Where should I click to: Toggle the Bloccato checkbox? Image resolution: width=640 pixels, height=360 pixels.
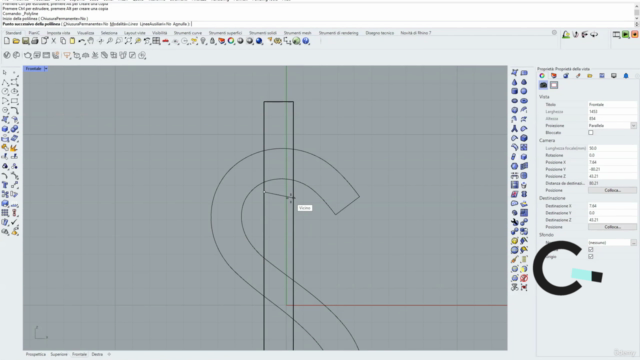click(x=591, y=133)
